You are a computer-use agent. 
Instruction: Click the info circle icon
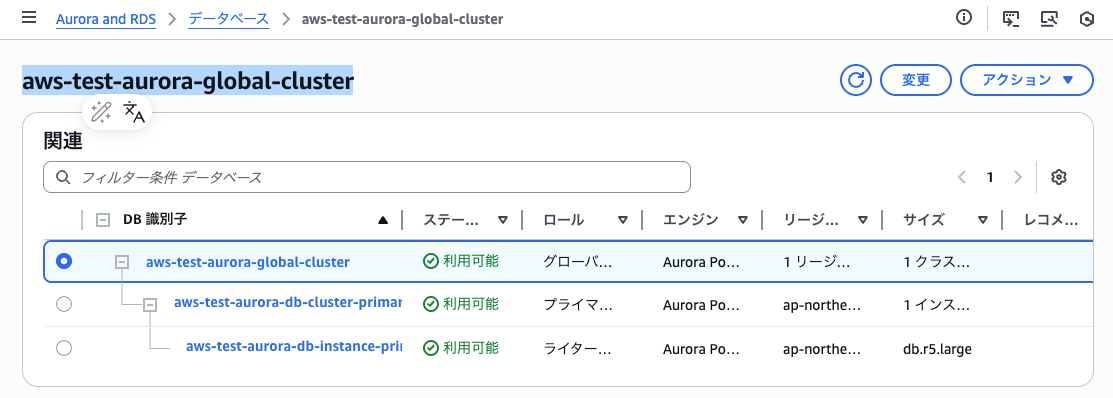963,19
